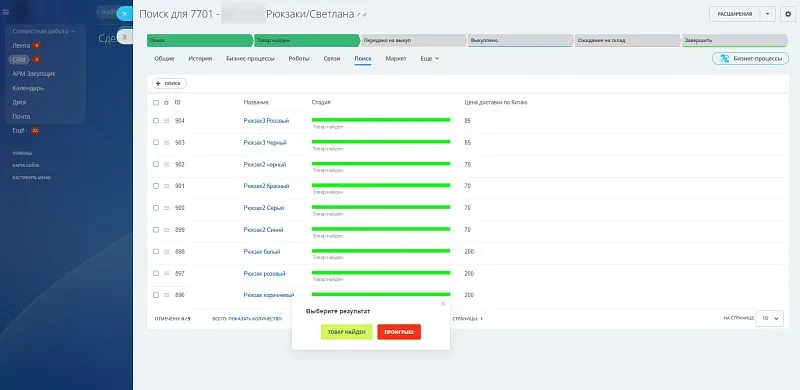Click the Бизнес-процессы button with icon
This screenshot has height=390, width=800.
coord(750,59)
